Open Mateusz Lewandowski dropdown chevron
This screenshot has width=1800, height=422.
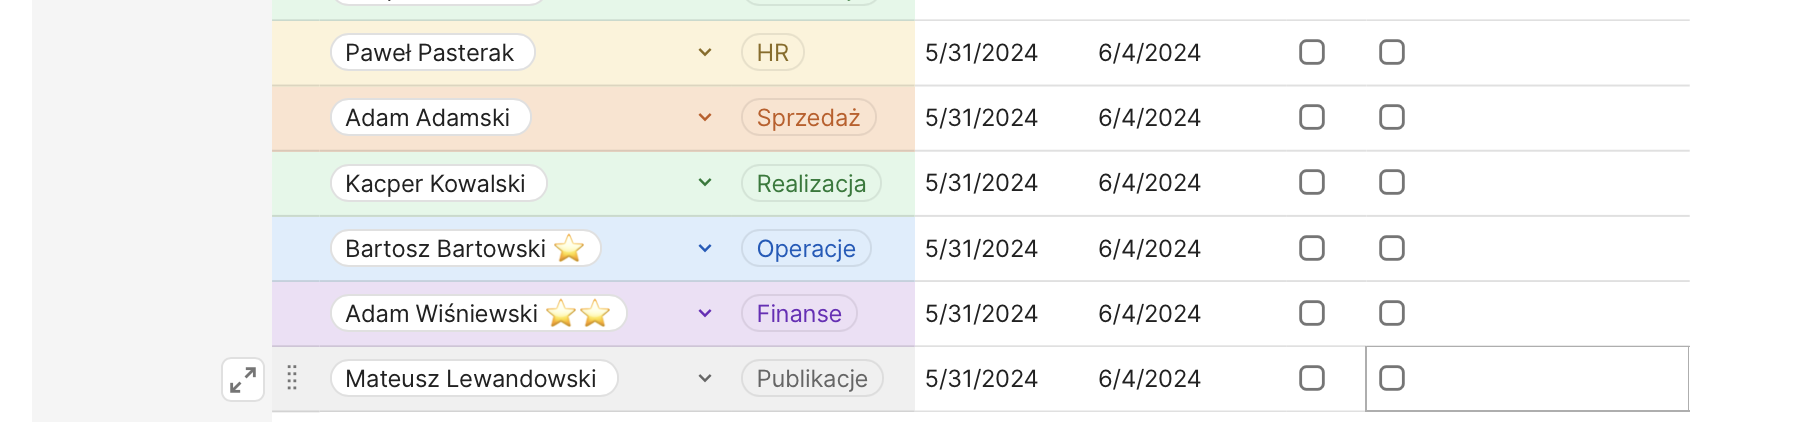[705, 379]
